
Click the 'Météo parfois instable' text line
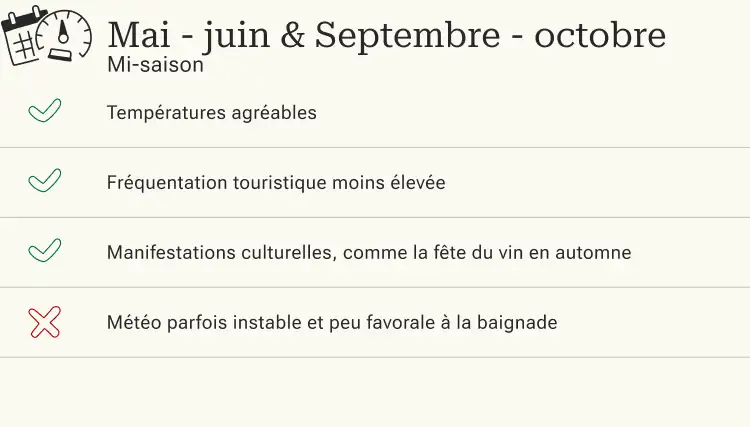click(x=332, y=322)
